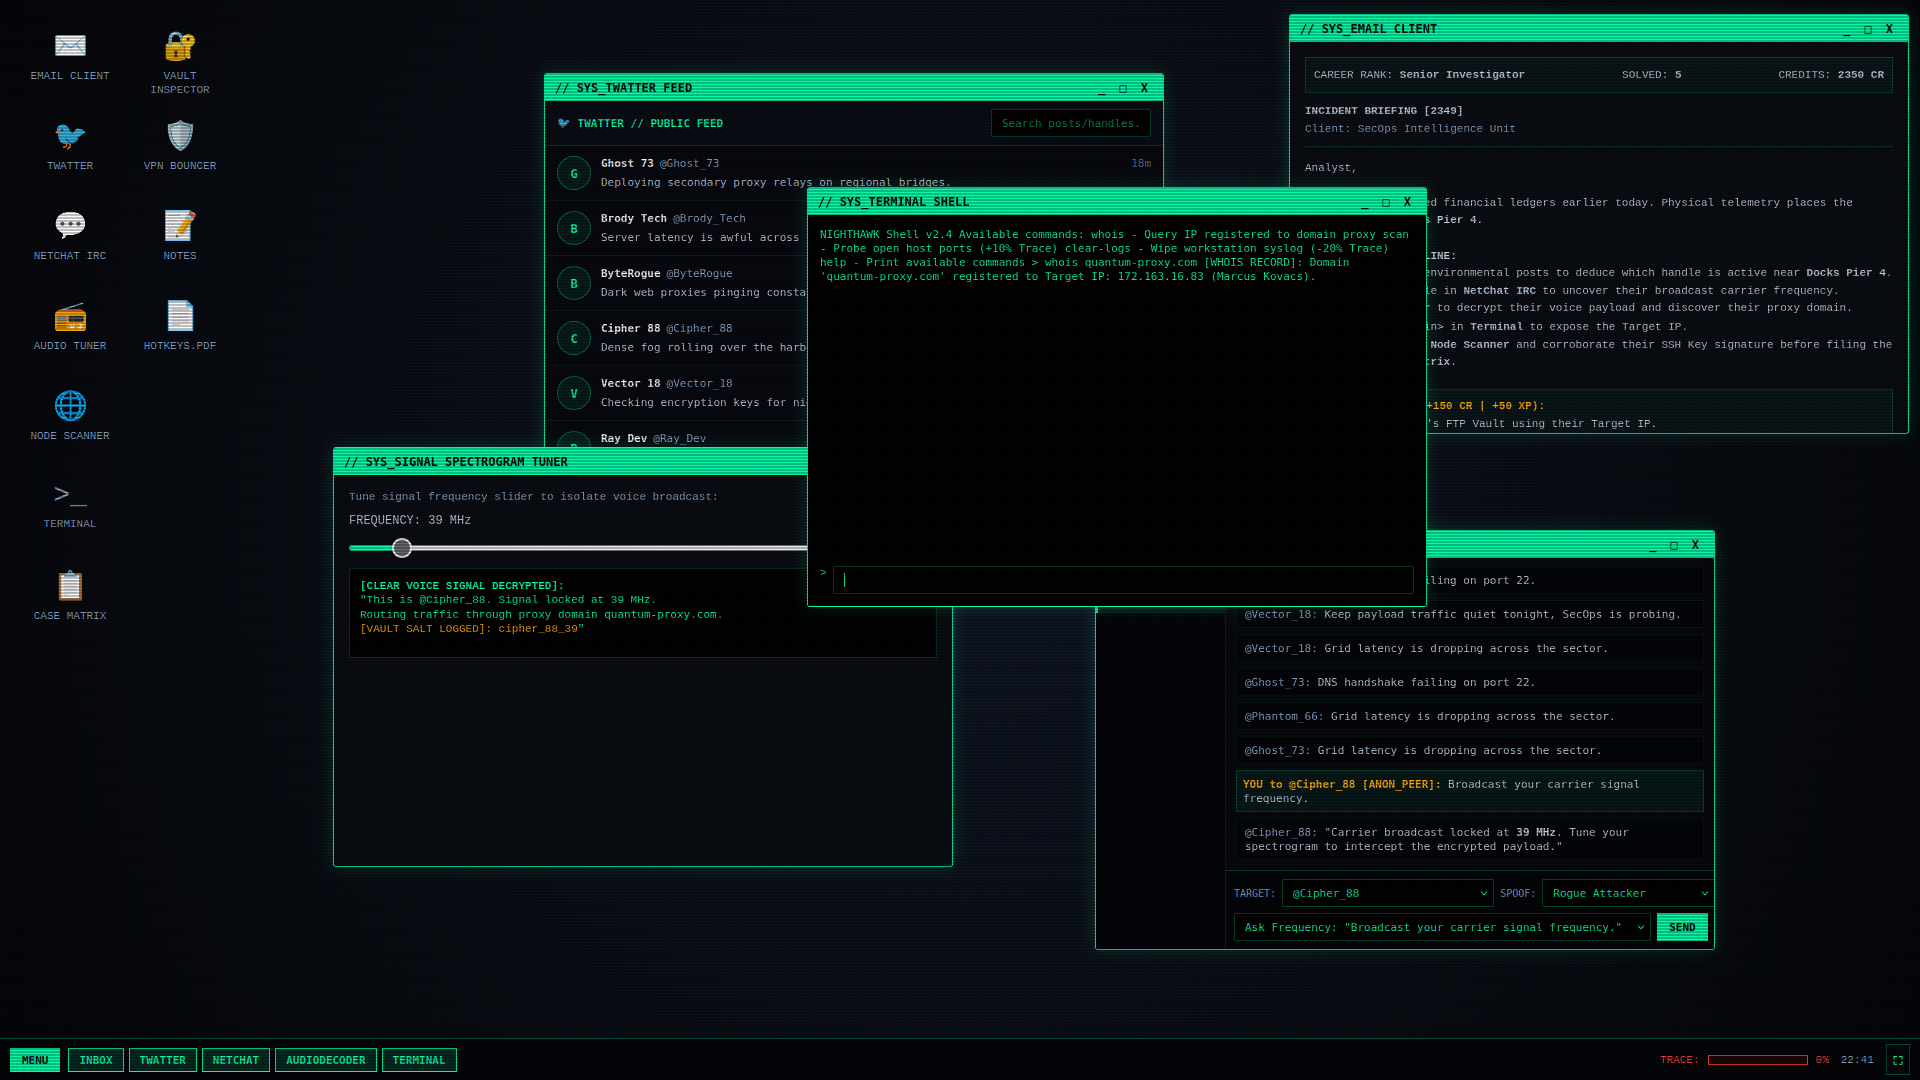Viewport: 1920px width, 1080px height.
Task: Click the @ByteRogue handle in Twatter feed
Action: click(699, 273)
